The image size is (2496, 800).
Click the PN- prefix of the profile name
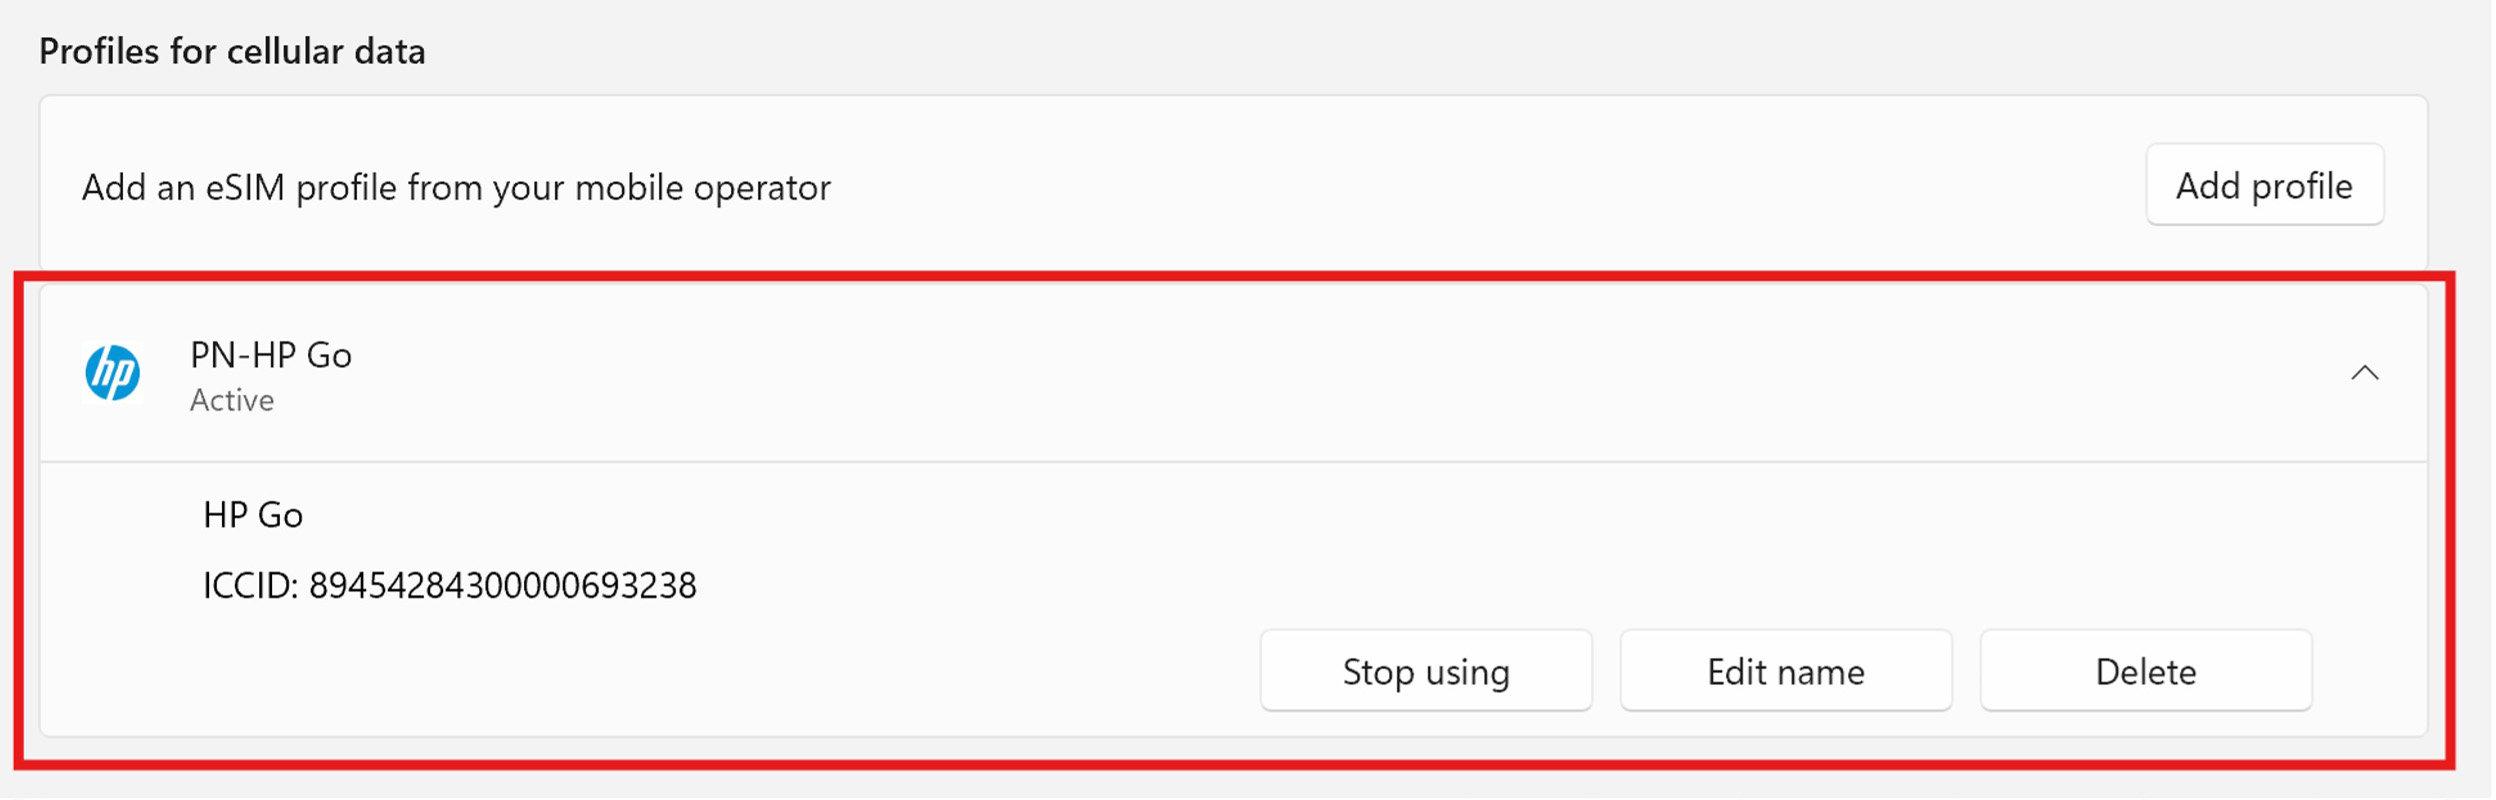pos(216,355)
